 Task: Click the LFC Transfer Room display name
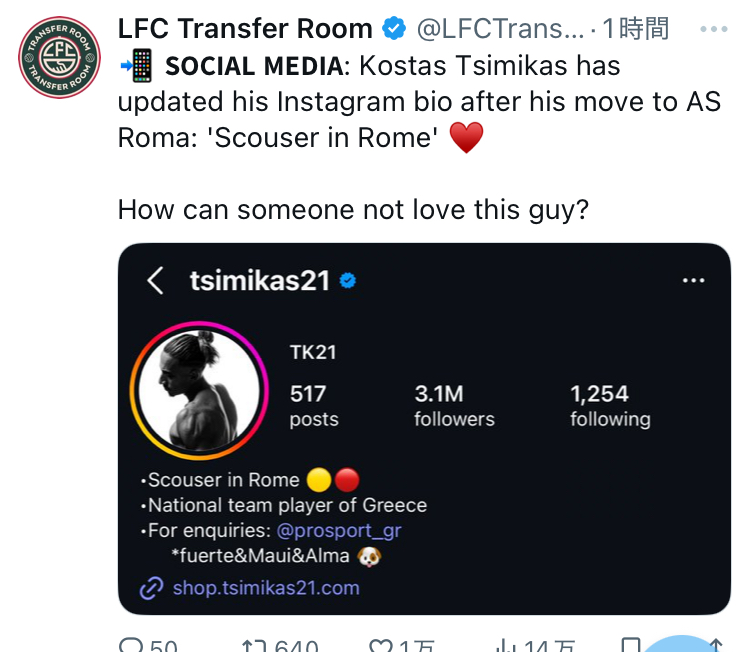point(245,29)
